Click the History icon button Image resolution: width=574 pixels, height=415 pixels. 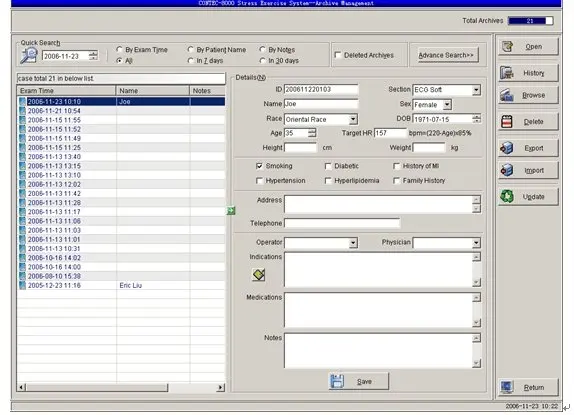point(507,73)
